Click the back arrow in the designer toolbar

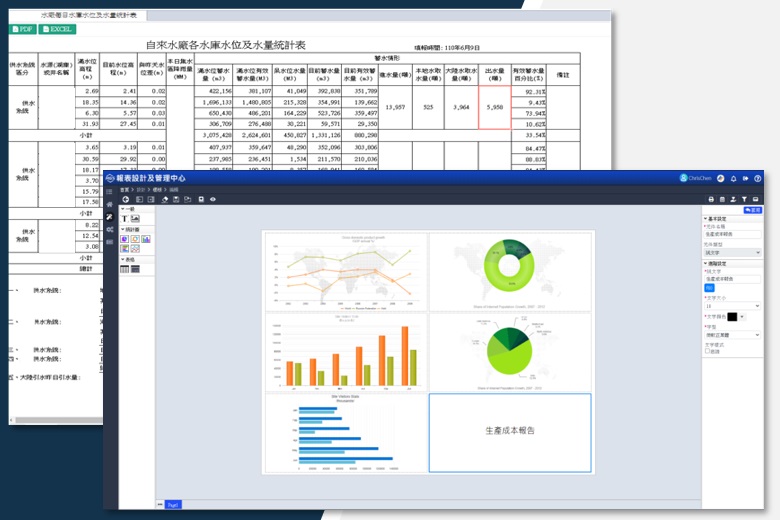(125, 199)
